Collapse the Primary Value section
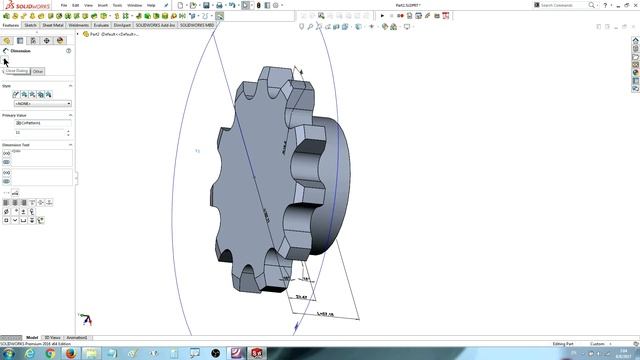Image resolution: width=640 pixels, height=360 pixels. 70,116
